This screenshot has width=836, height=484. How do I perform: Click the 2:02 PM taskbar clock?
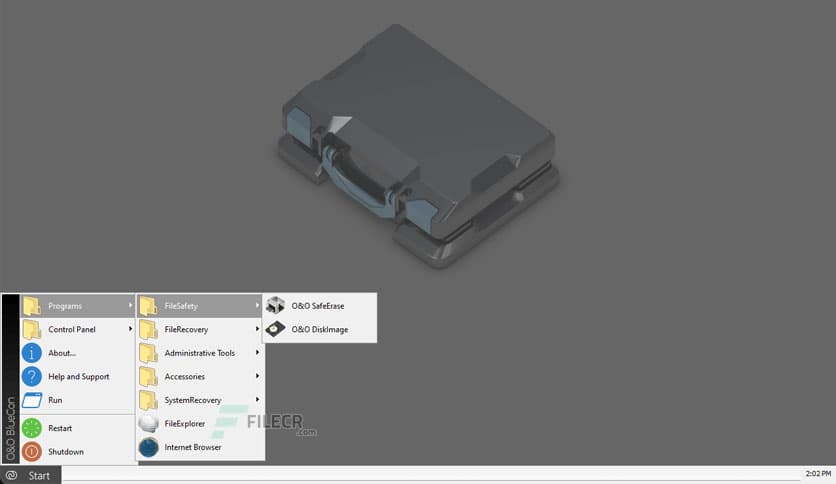[818, 473]
